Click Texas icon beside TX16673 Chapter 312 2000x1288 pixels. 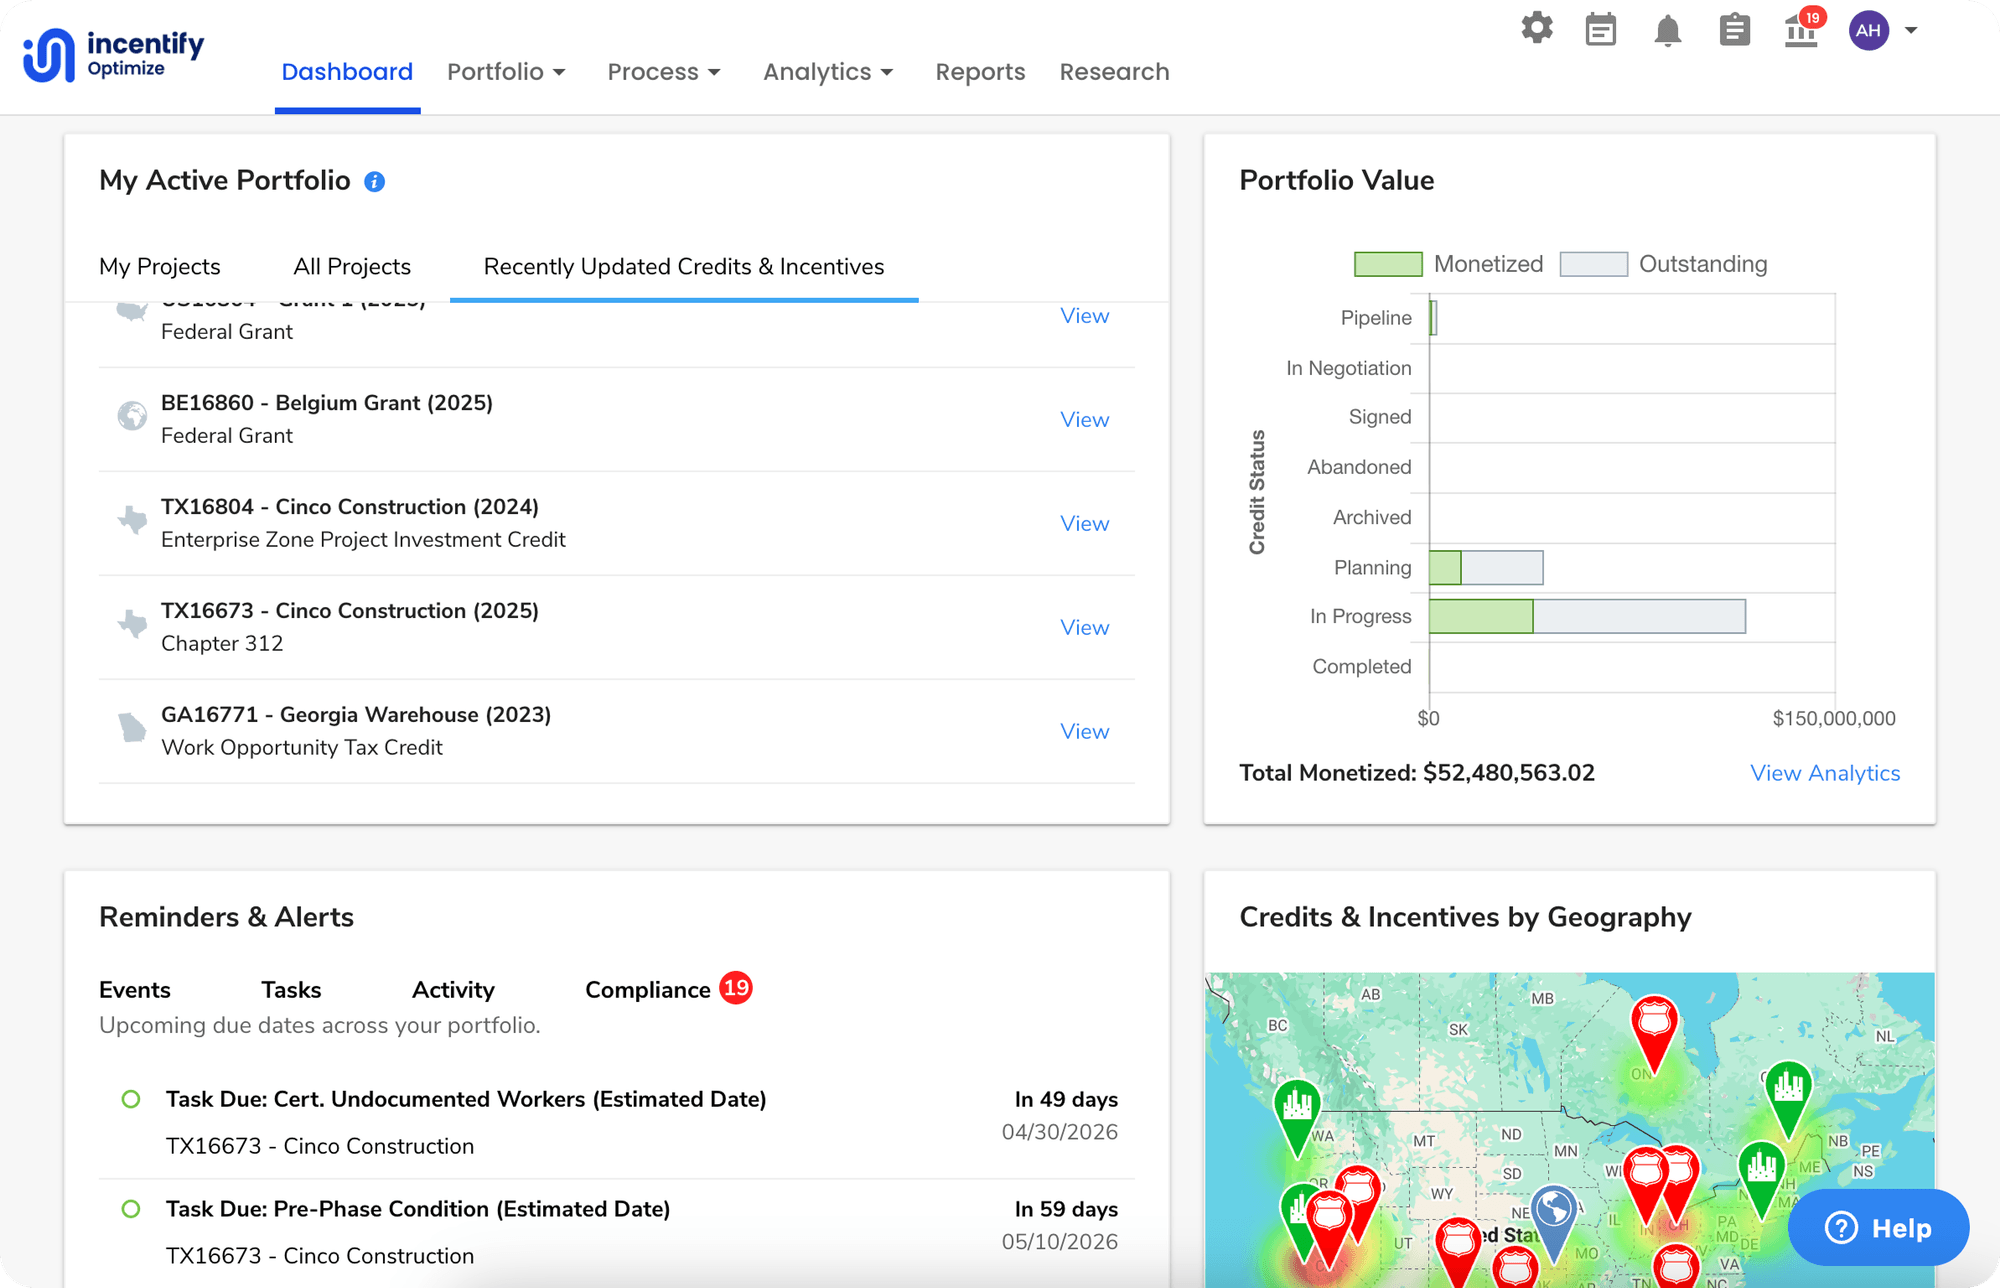(x=132, y=624)
